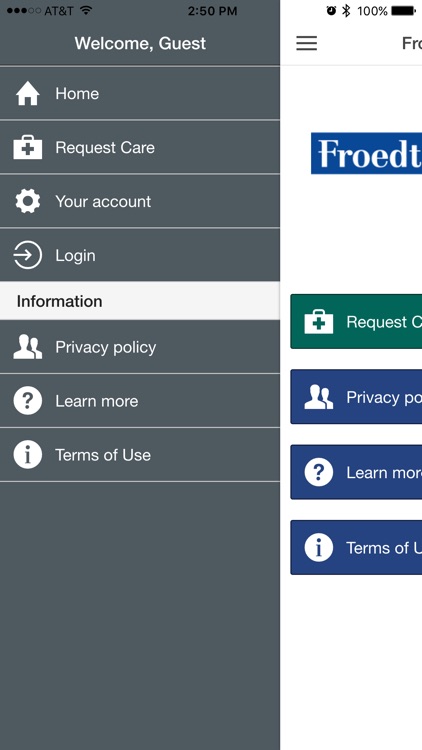Open Your account menu entry
The width and height of the screenshot is (422, 750).
(x=140, y=201)
